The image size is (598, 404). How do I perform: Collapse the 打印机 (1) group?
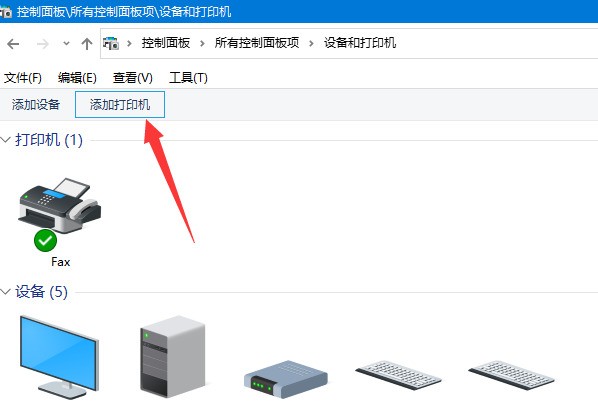click(x=5, y=140)
